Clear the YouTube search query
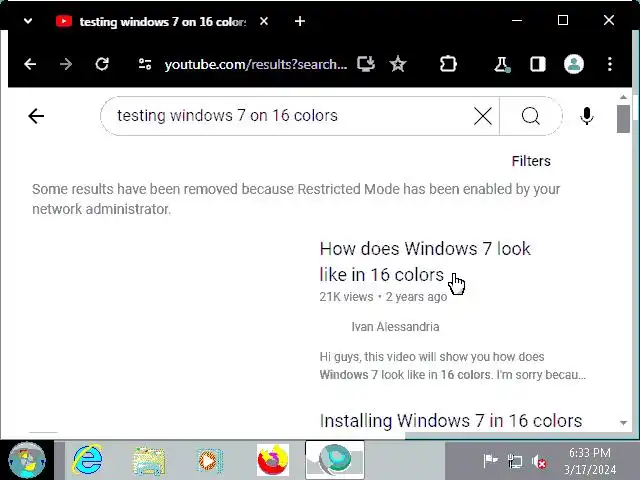 pyautogui.click(x=482, y=116)
